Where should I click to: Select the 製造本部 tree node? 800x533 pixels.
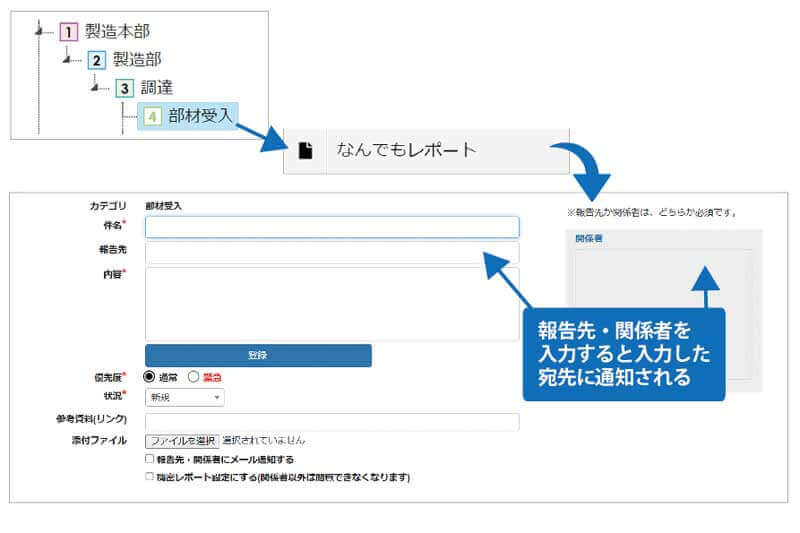[117, 32]
